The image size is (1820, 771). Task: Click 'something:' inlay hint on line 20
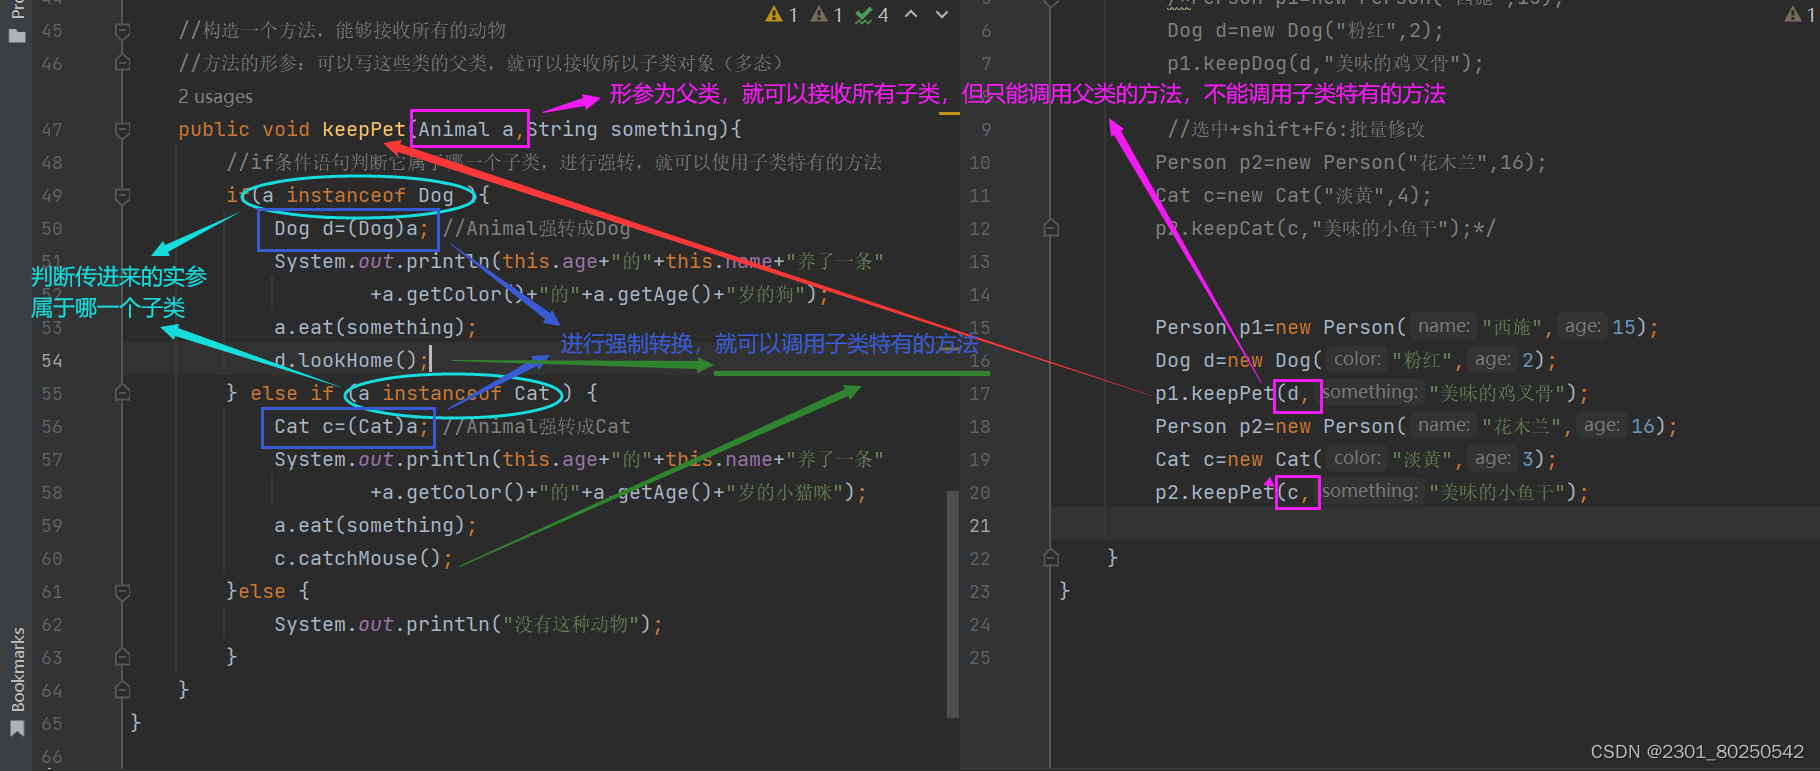[x=1370, y=492]
